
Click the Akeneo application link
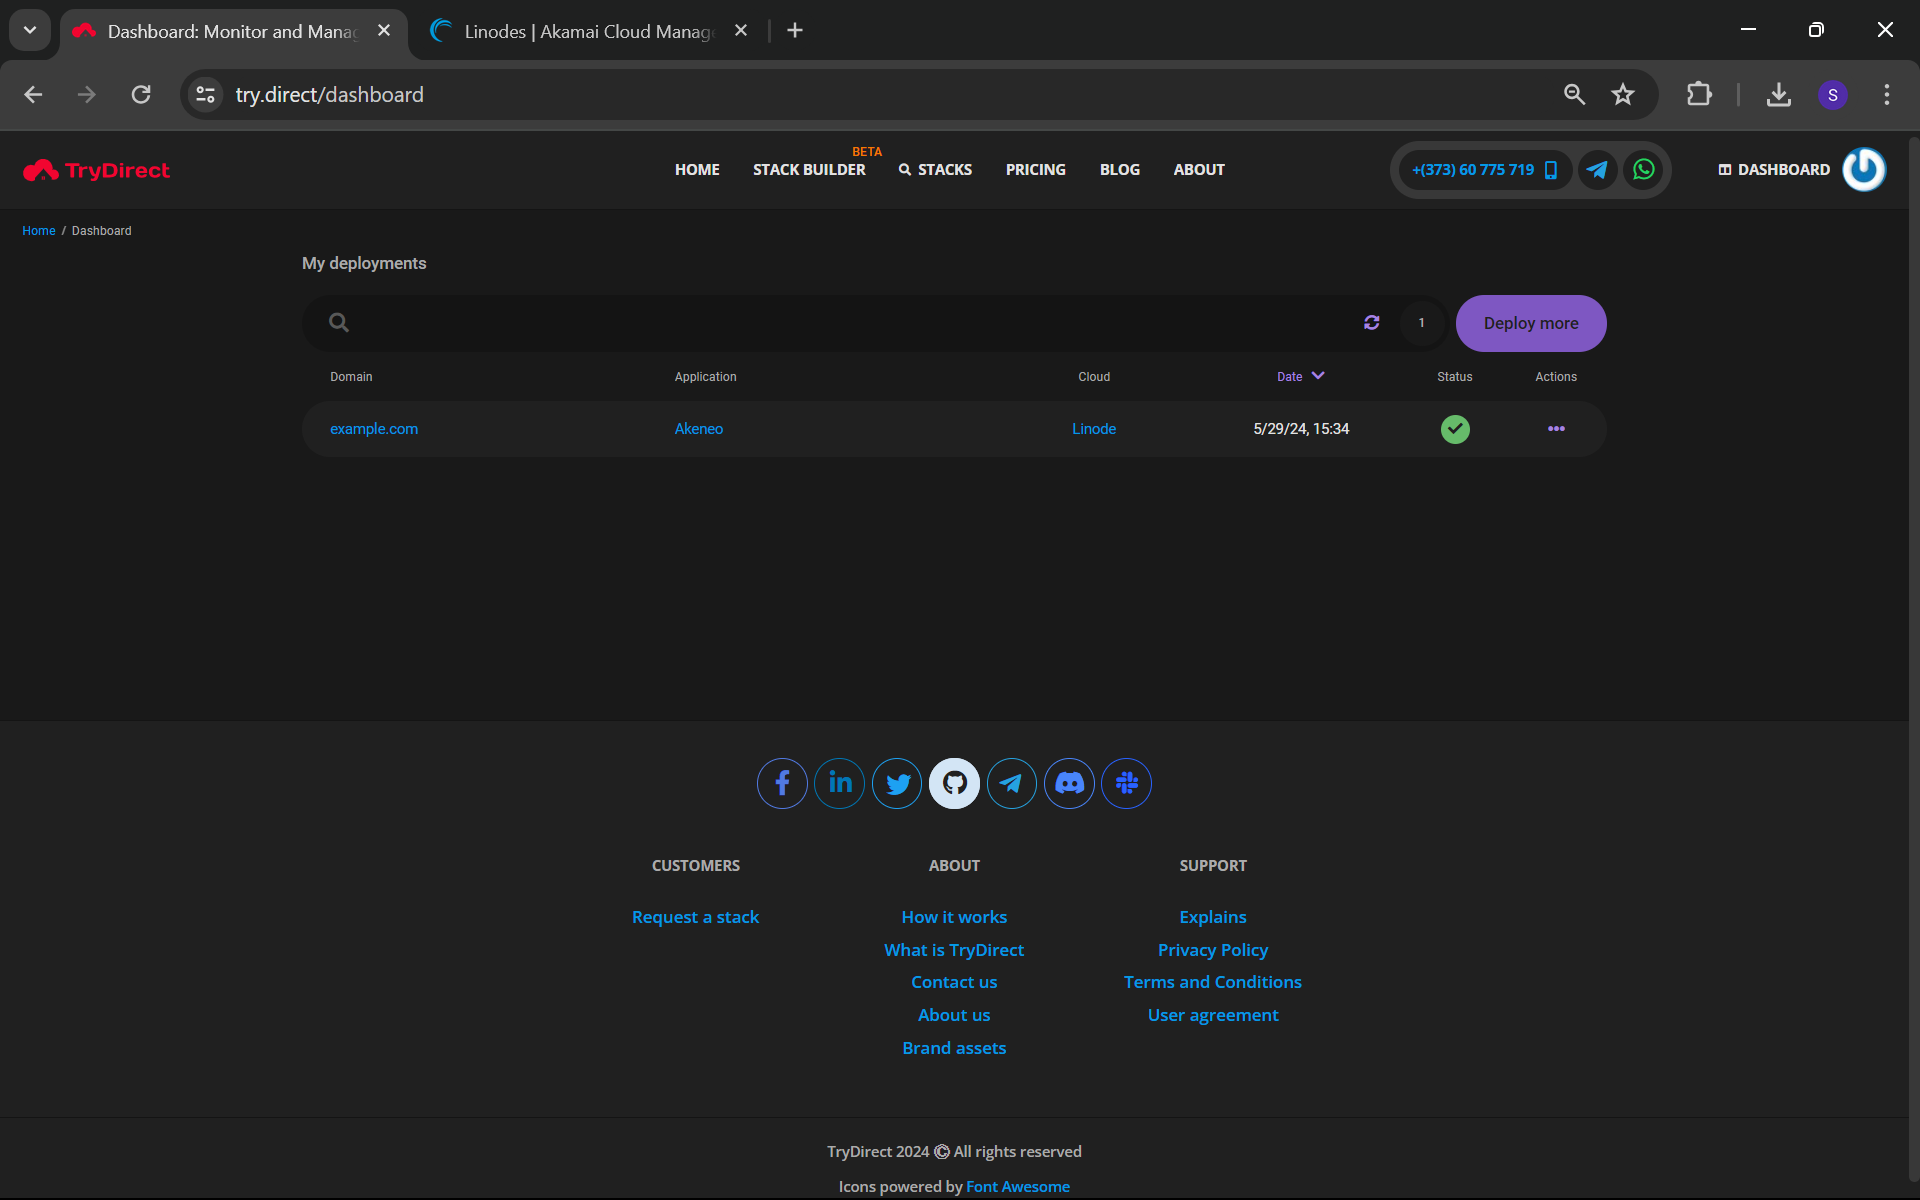coord(698,427)
